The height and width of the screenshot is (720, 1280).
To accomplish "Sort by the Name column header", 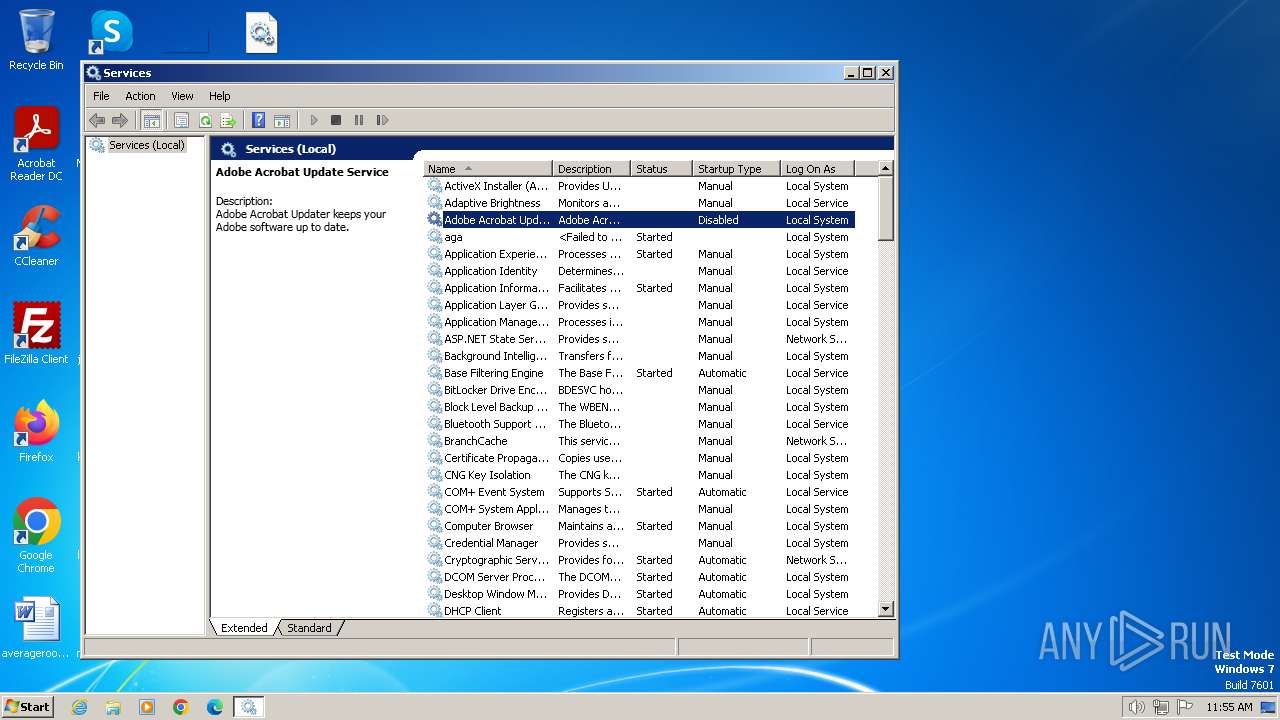I will coord(488,169).
